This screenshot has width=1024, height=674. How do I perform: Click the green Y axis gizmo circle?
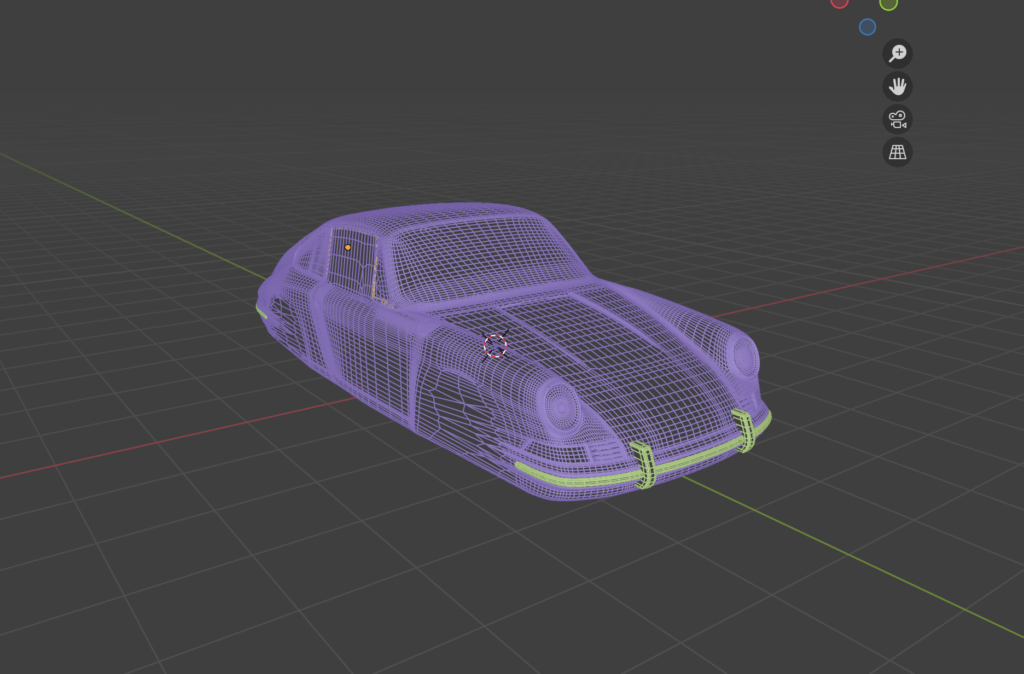[888, 3]
